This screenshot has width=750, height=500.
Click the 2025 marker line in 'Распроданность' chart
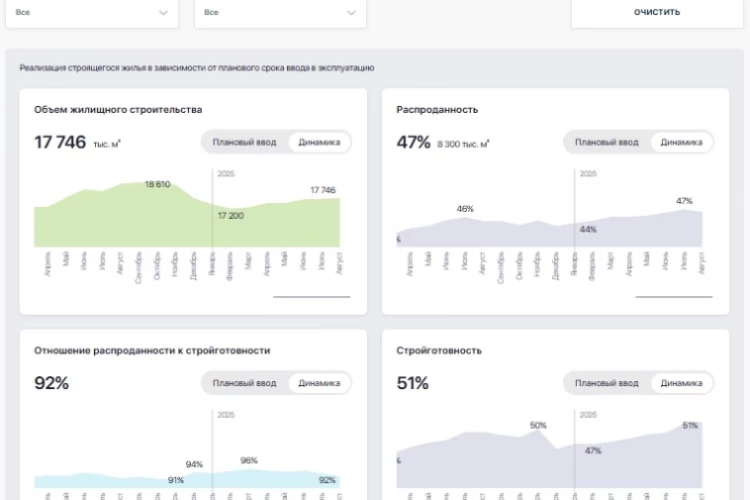[x=574, y=208]
